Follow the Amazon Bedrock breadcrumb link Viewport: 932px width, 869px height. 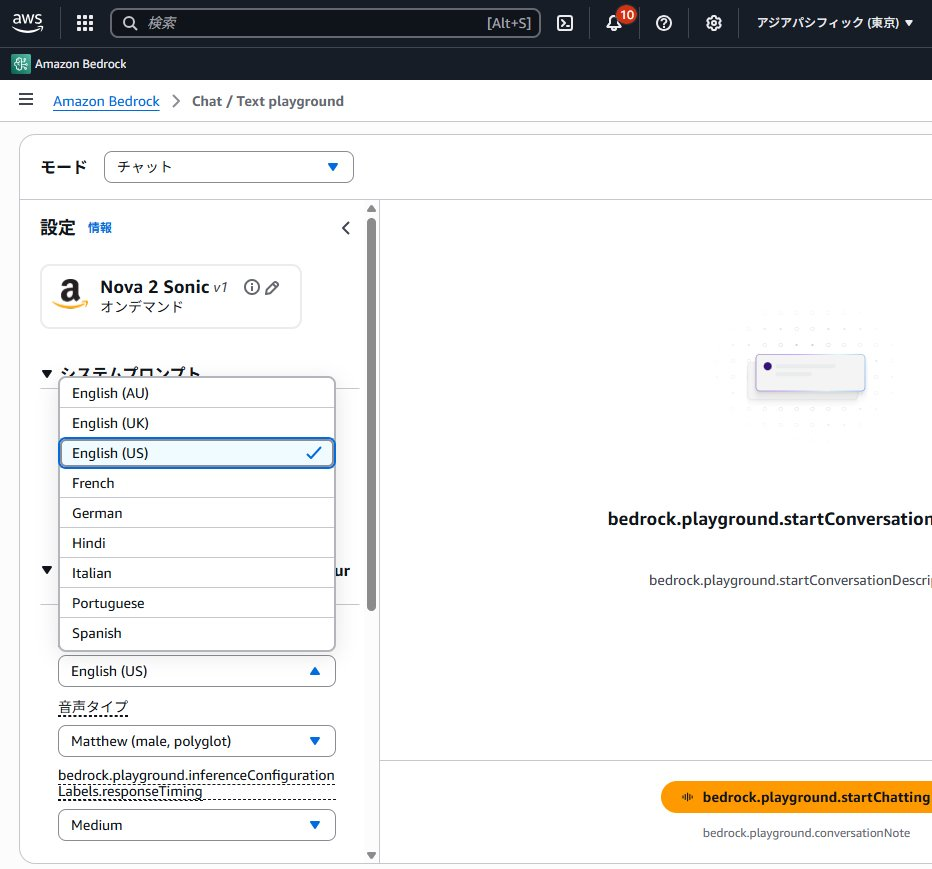(106, 101)
